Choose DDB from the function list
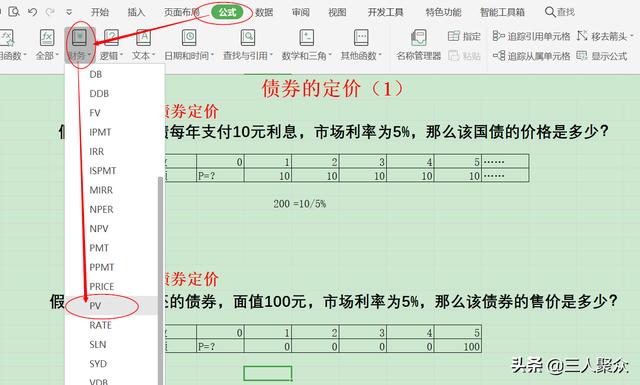Viewport: 640px width, 385px height. point(111,93)
